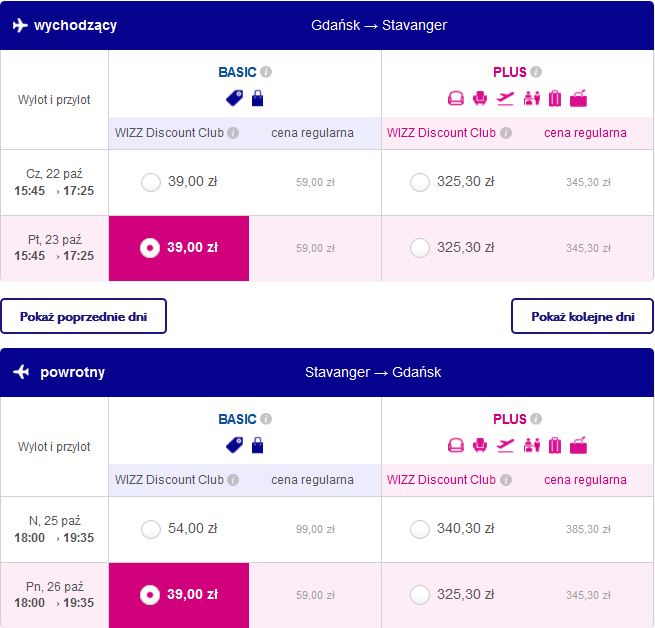Select 325,30 zł PLUS fare for Monday 26 paź
The height and width of the screenshot is (628, 655).
(420, 595)
